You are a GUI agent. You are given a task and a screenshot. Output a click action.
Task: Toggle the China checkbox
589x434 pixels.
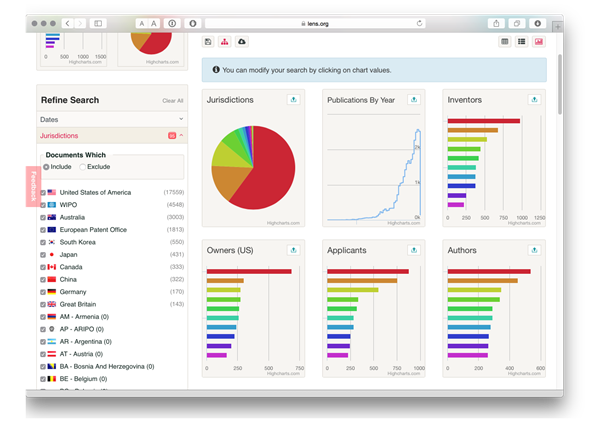pos(43,280)
